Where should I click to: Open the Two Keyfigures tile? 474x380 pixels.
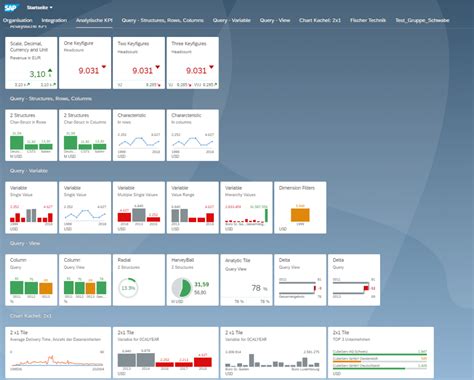tap(139, 63)
